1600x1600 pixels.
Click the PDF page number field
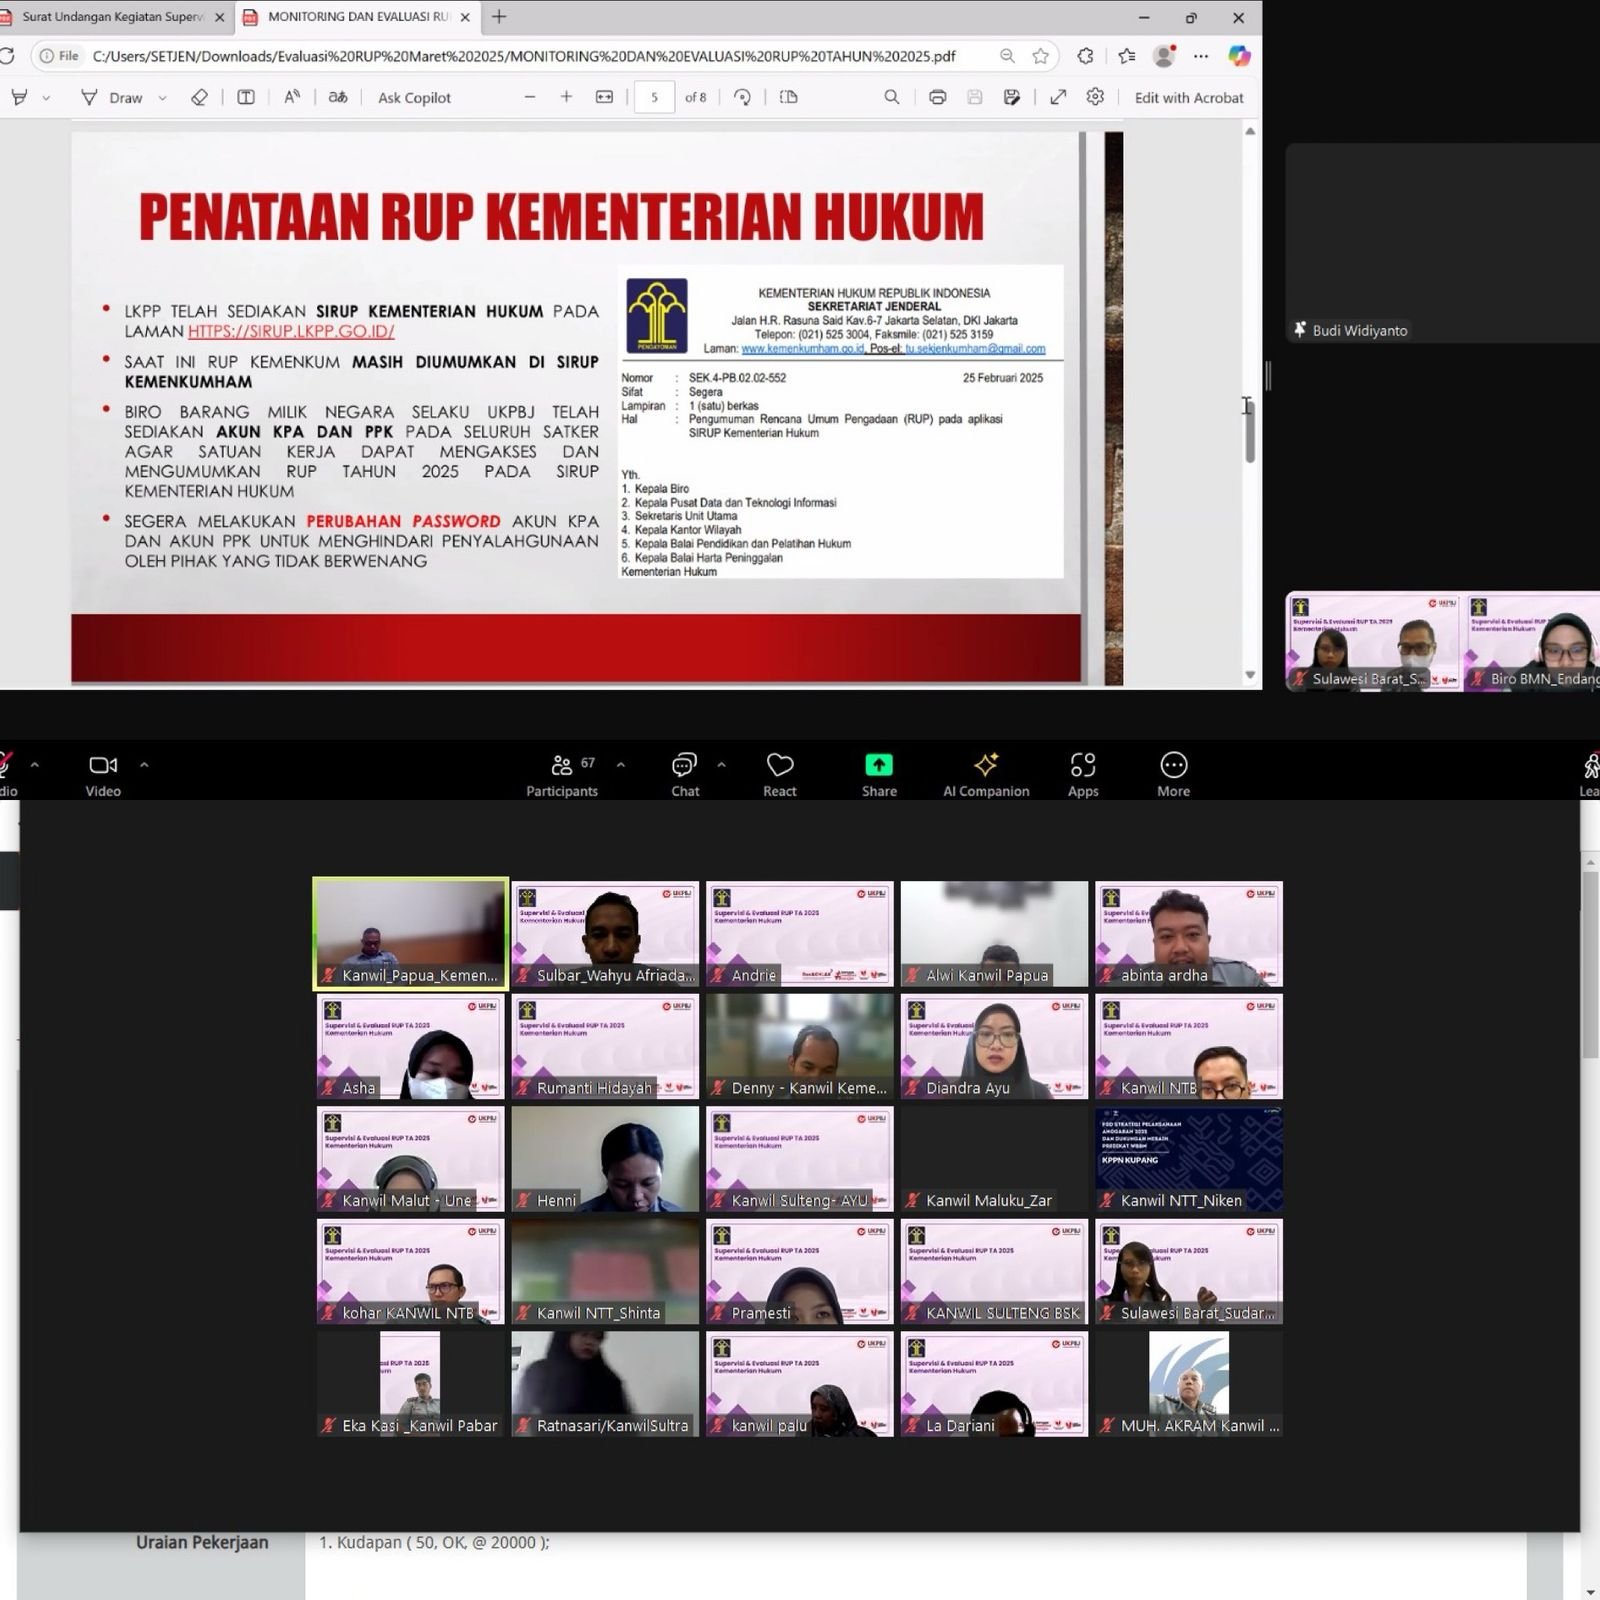(x=654, y=97)
